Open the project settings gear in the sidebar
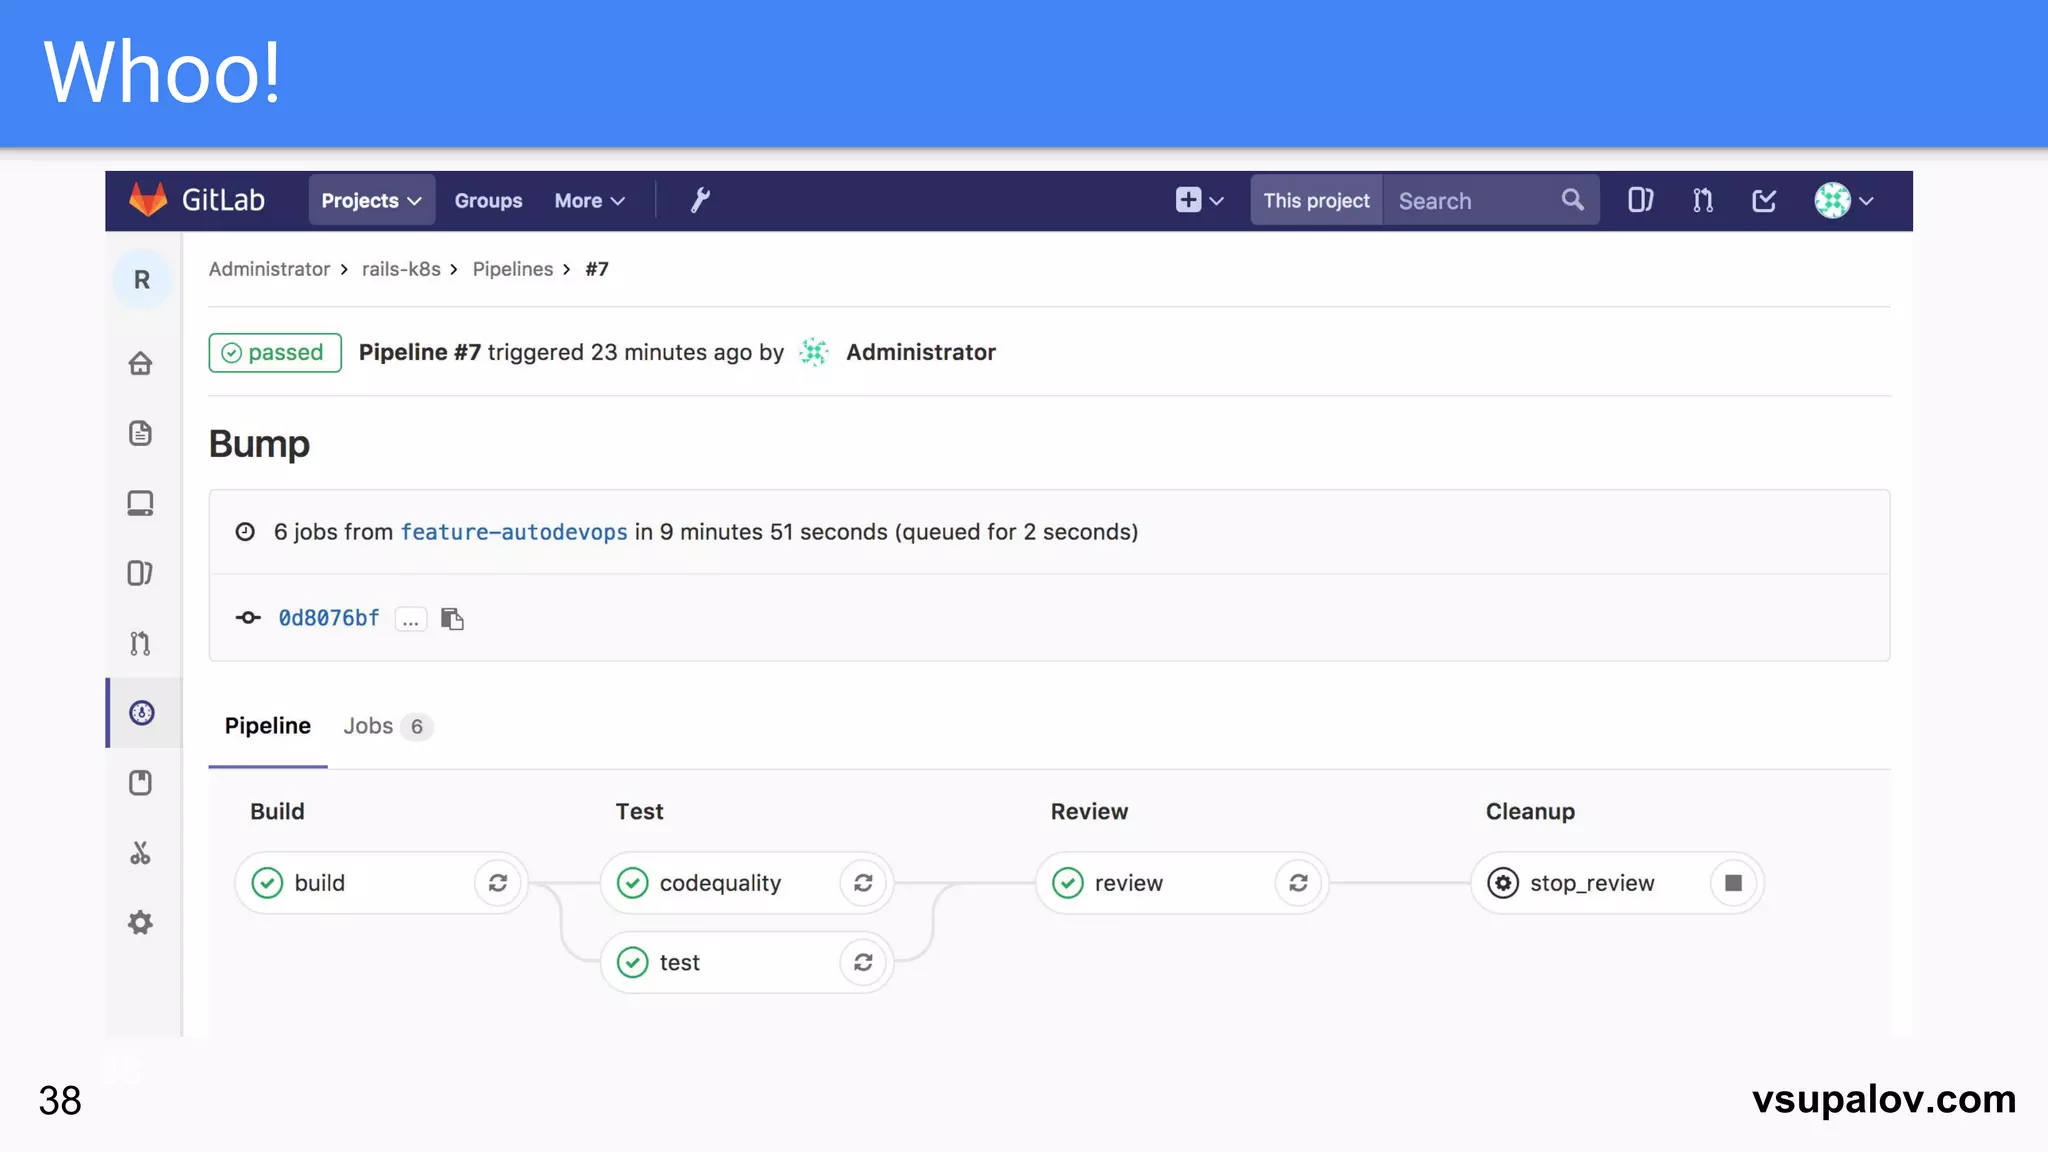Viewport: 2048px width, 1152px height. click(x=141, y=922)
